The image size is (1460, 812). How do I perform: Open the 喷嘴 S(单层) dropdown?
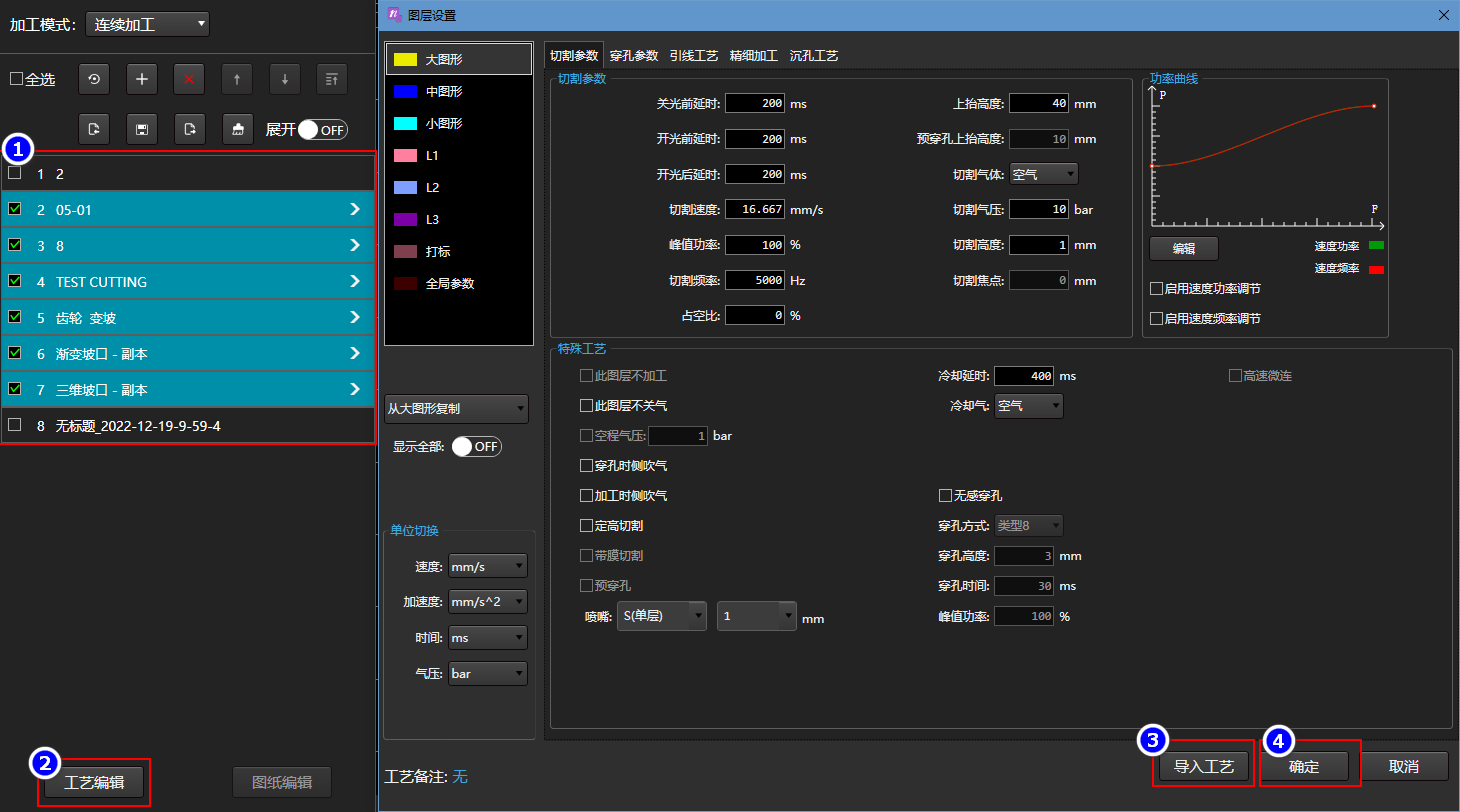[662, 616]
